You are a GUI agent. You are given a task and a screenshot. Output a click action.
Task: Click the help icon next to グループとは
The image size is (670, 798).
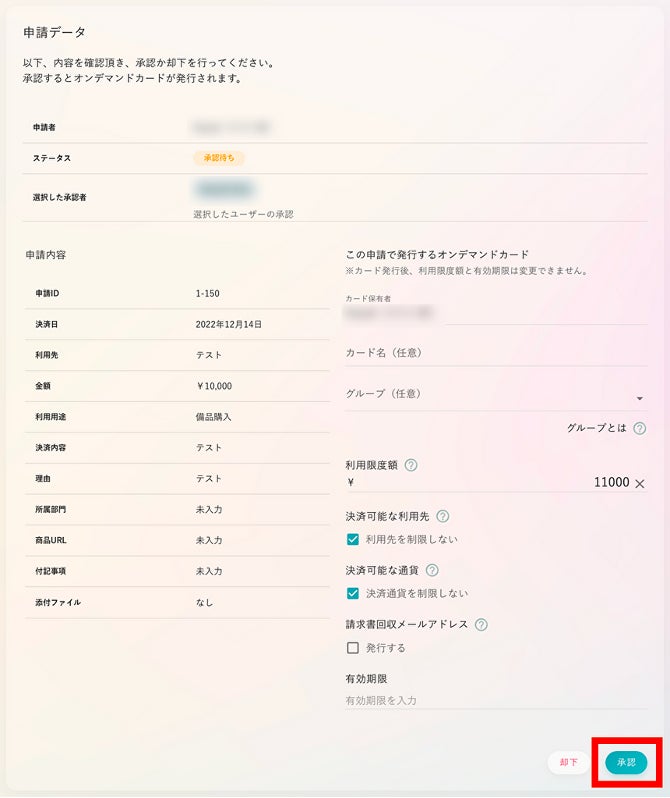[x=639, y=429]
